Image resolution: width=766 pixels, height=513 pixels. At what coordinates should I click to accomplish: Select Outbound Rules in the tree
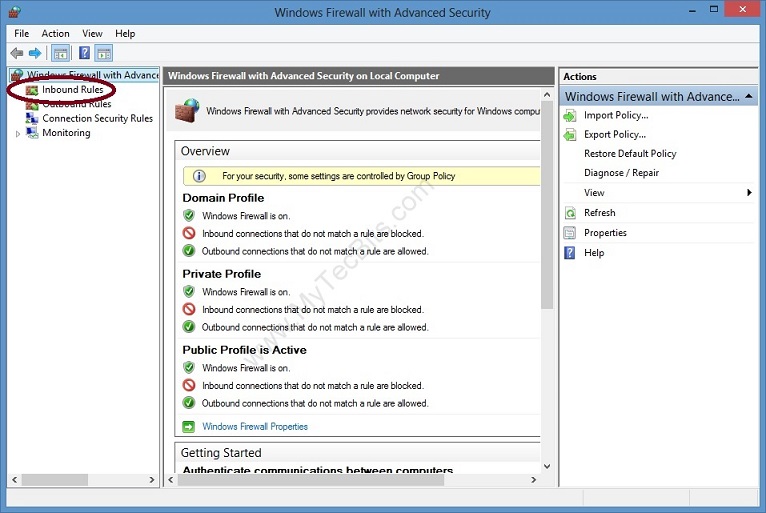click(x=77, y=104)
